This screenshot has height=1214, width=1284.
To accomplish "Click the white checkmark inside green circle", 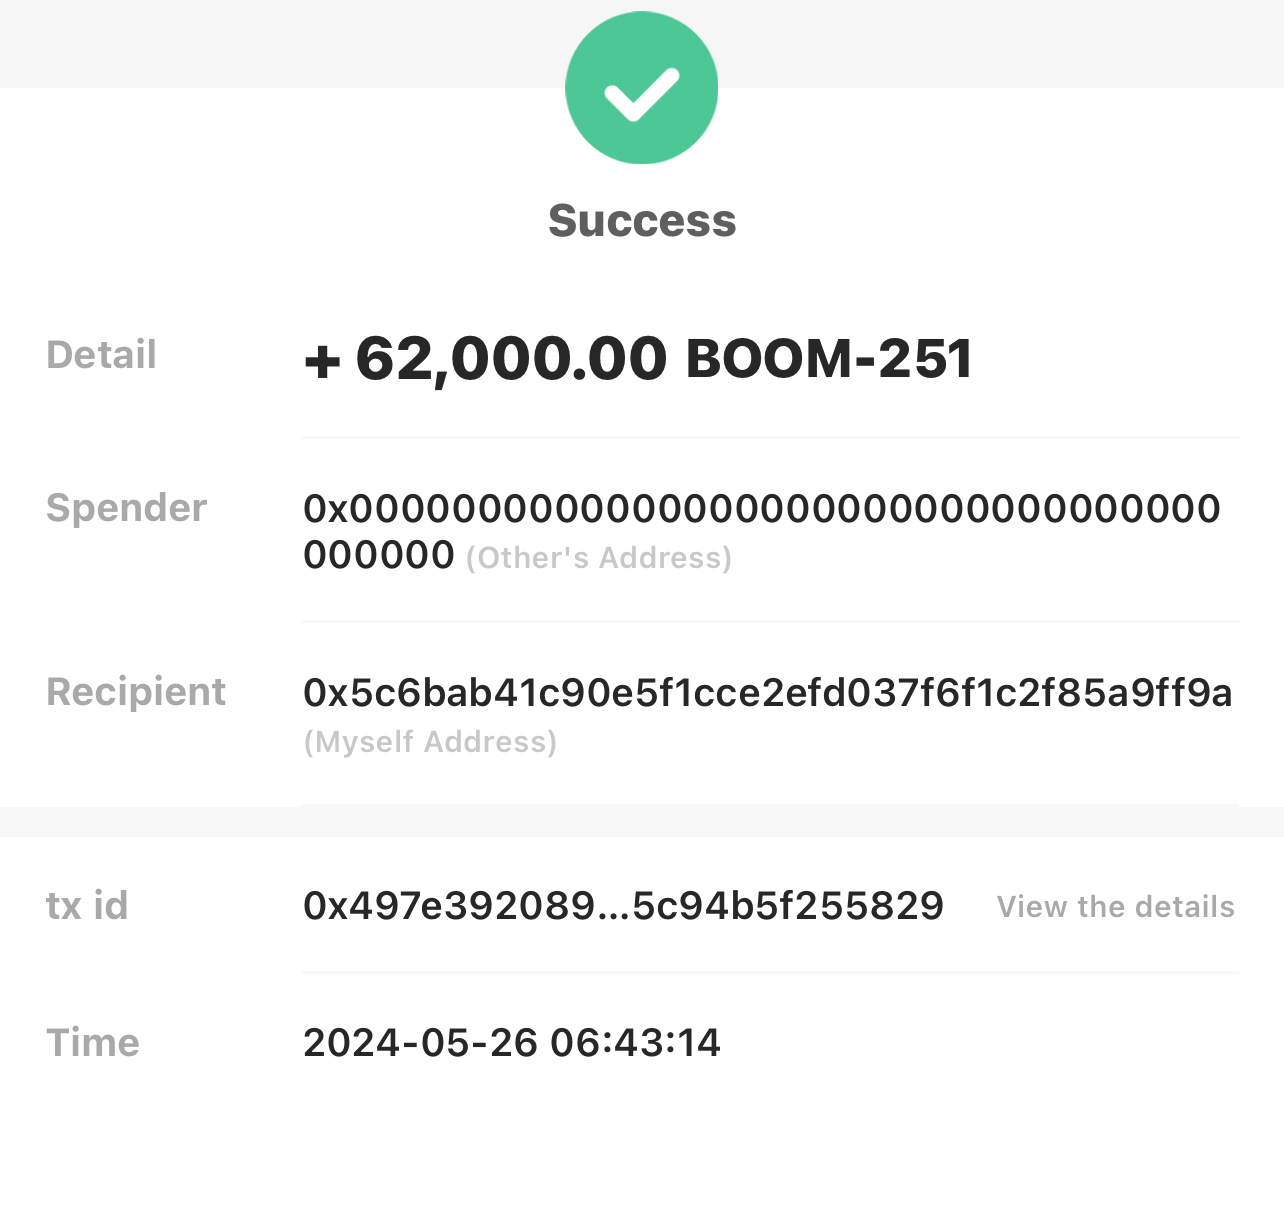I will [x=641, y=94].
